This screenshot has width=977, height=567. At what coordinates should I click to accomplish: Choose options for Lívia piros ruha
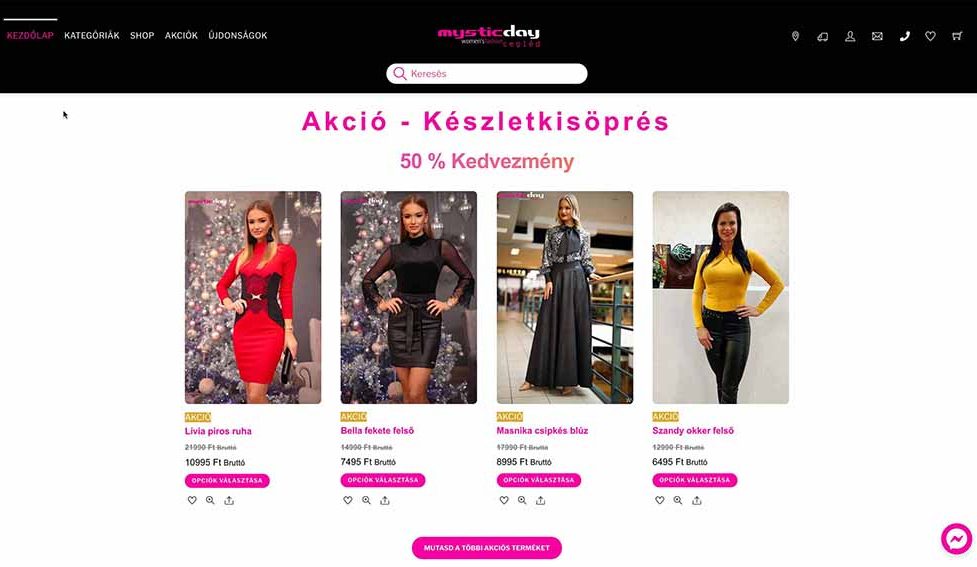click(x=227, y=480)
